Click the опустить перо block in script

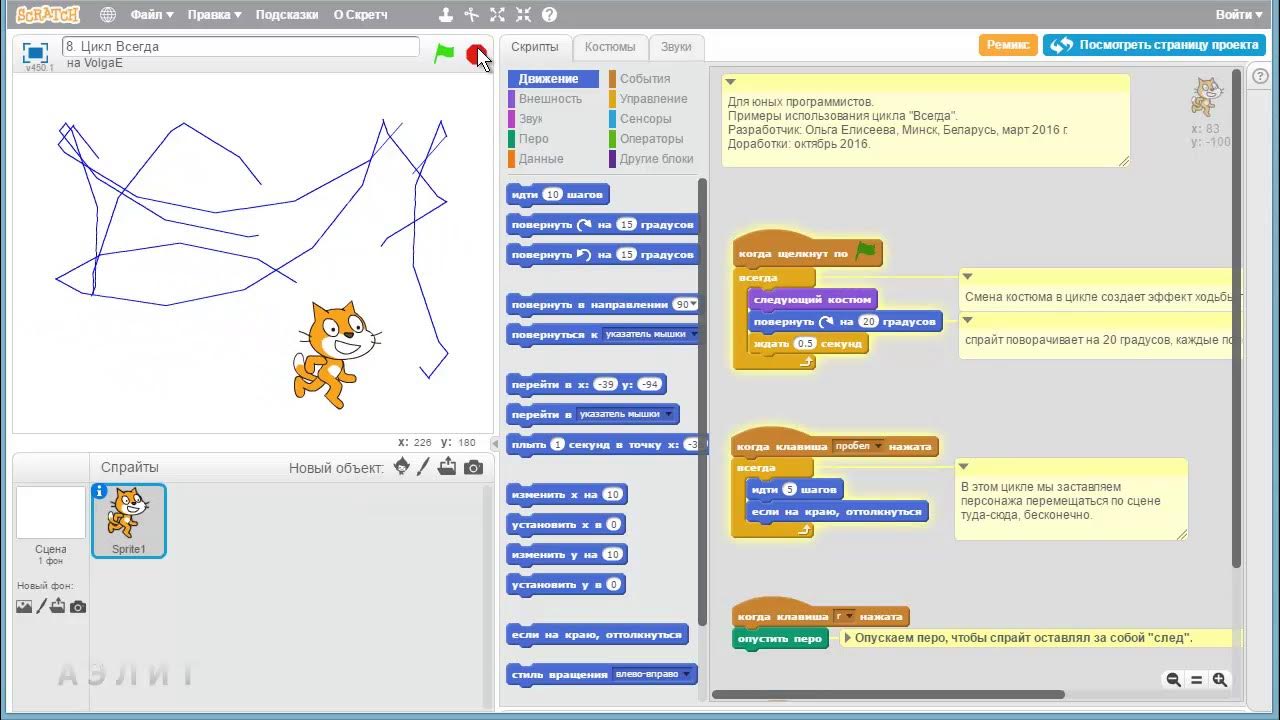[780, 638]
